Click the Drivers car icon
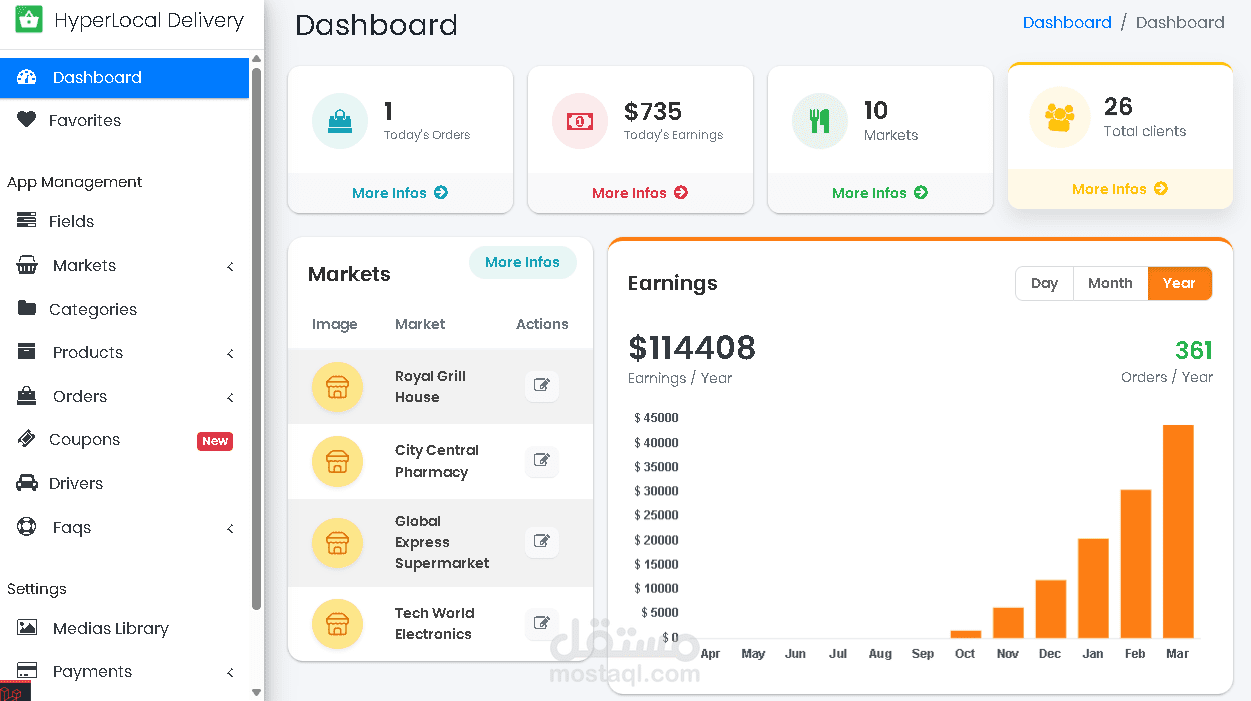This screenshot has height=701, width=1251. pyautogui.click(x=27, y=483)
